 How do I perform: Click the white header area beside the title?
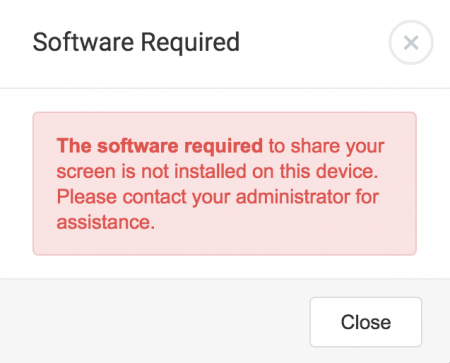point(313,43)
